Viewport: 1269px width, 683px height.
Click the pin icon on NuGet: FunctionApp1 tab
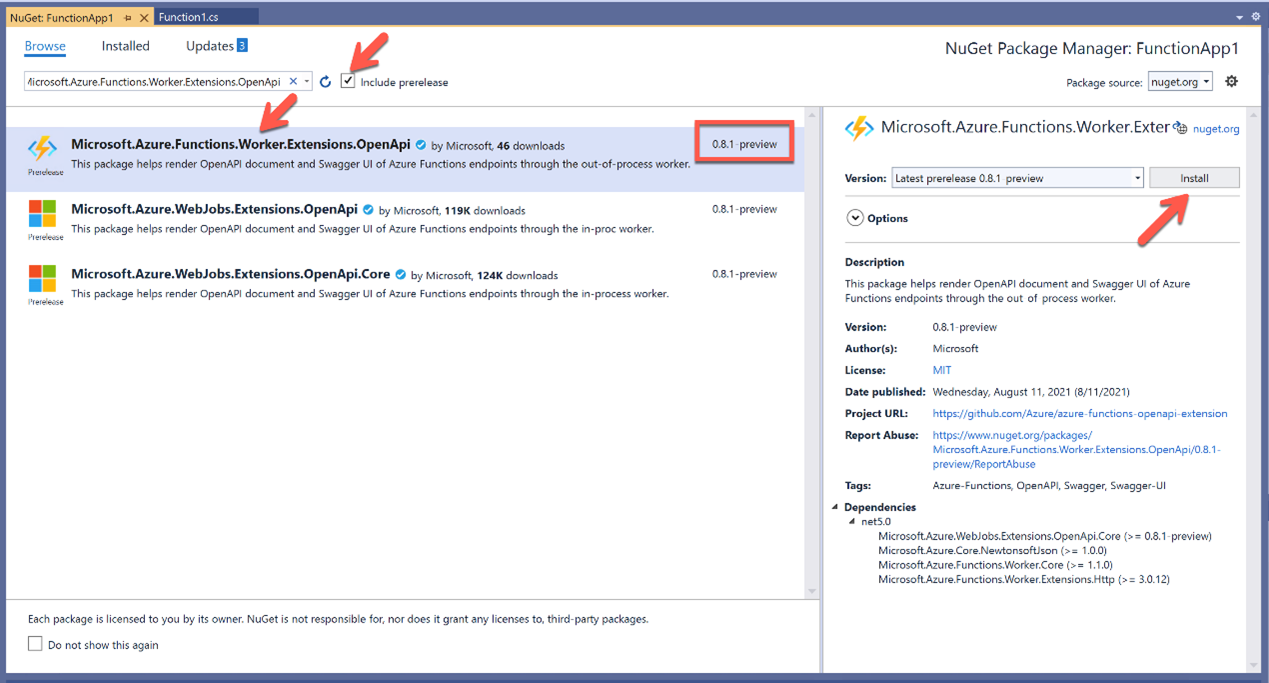[x=128, y=17]
